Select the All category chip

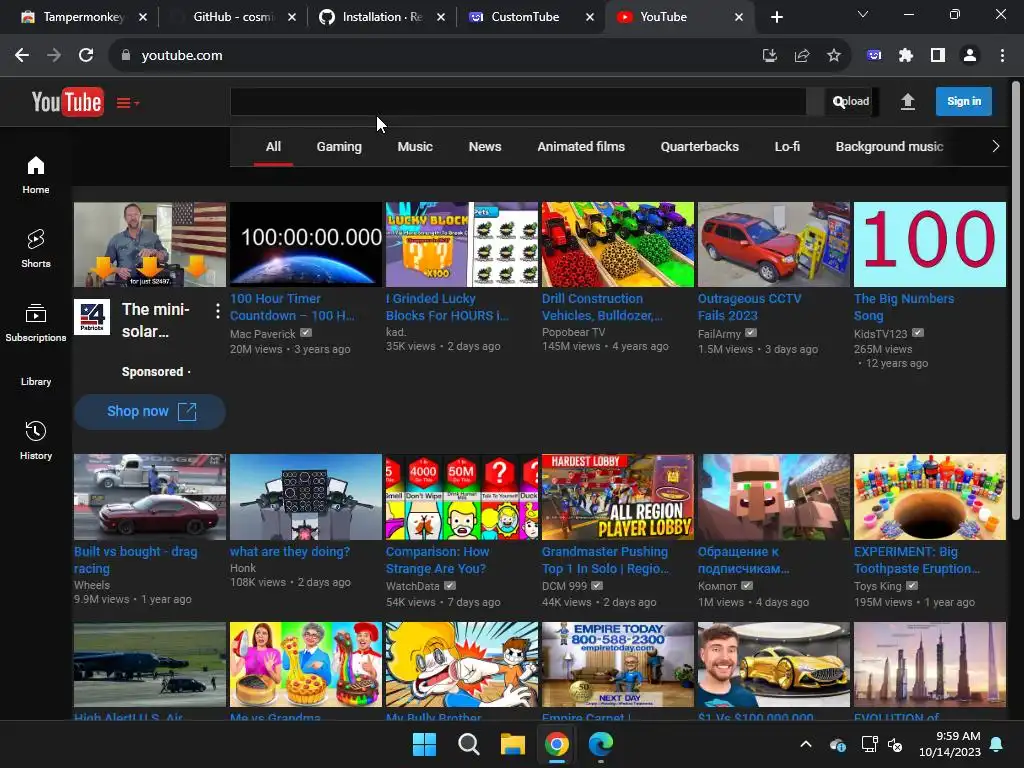273,147
